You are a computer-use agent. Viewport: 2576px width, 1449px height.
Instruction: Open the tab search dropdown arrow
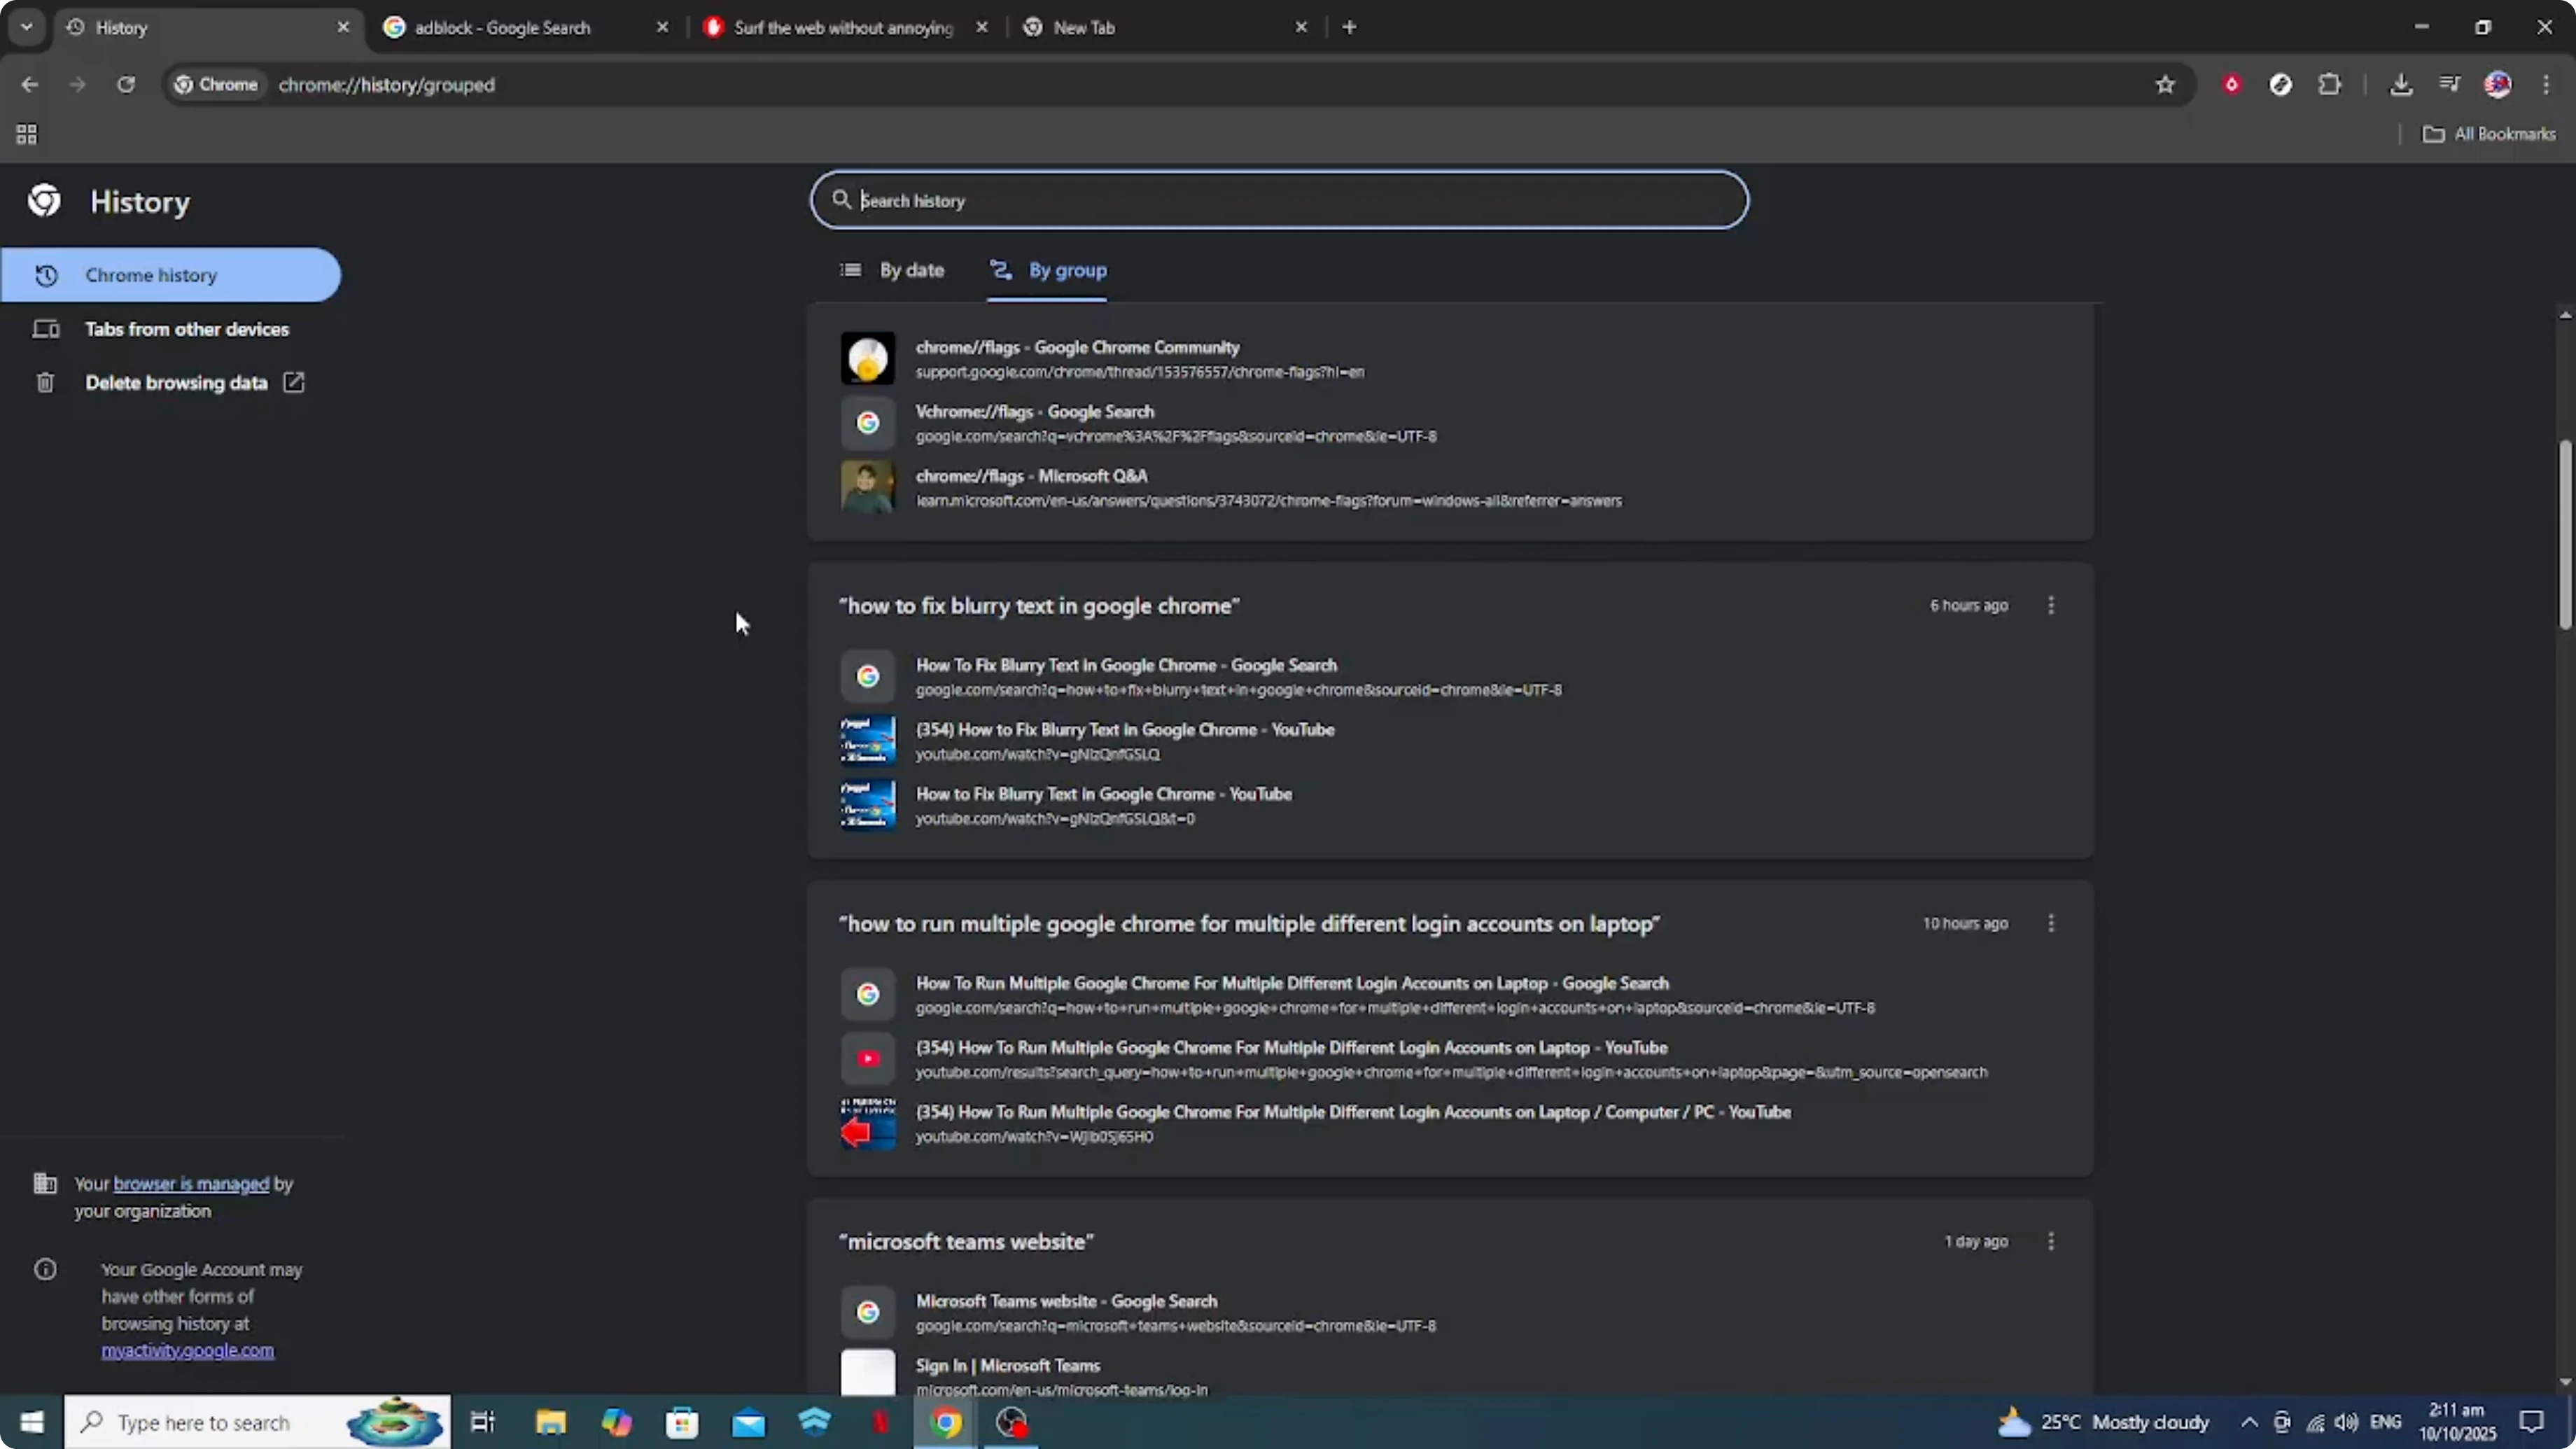(x=27, y=27)
